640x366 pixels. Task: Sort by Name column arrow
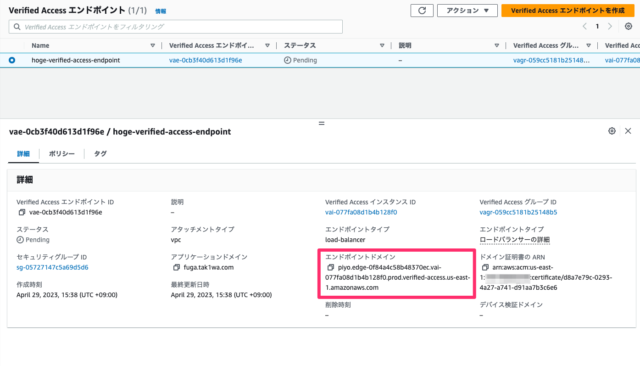click(152, 45)
